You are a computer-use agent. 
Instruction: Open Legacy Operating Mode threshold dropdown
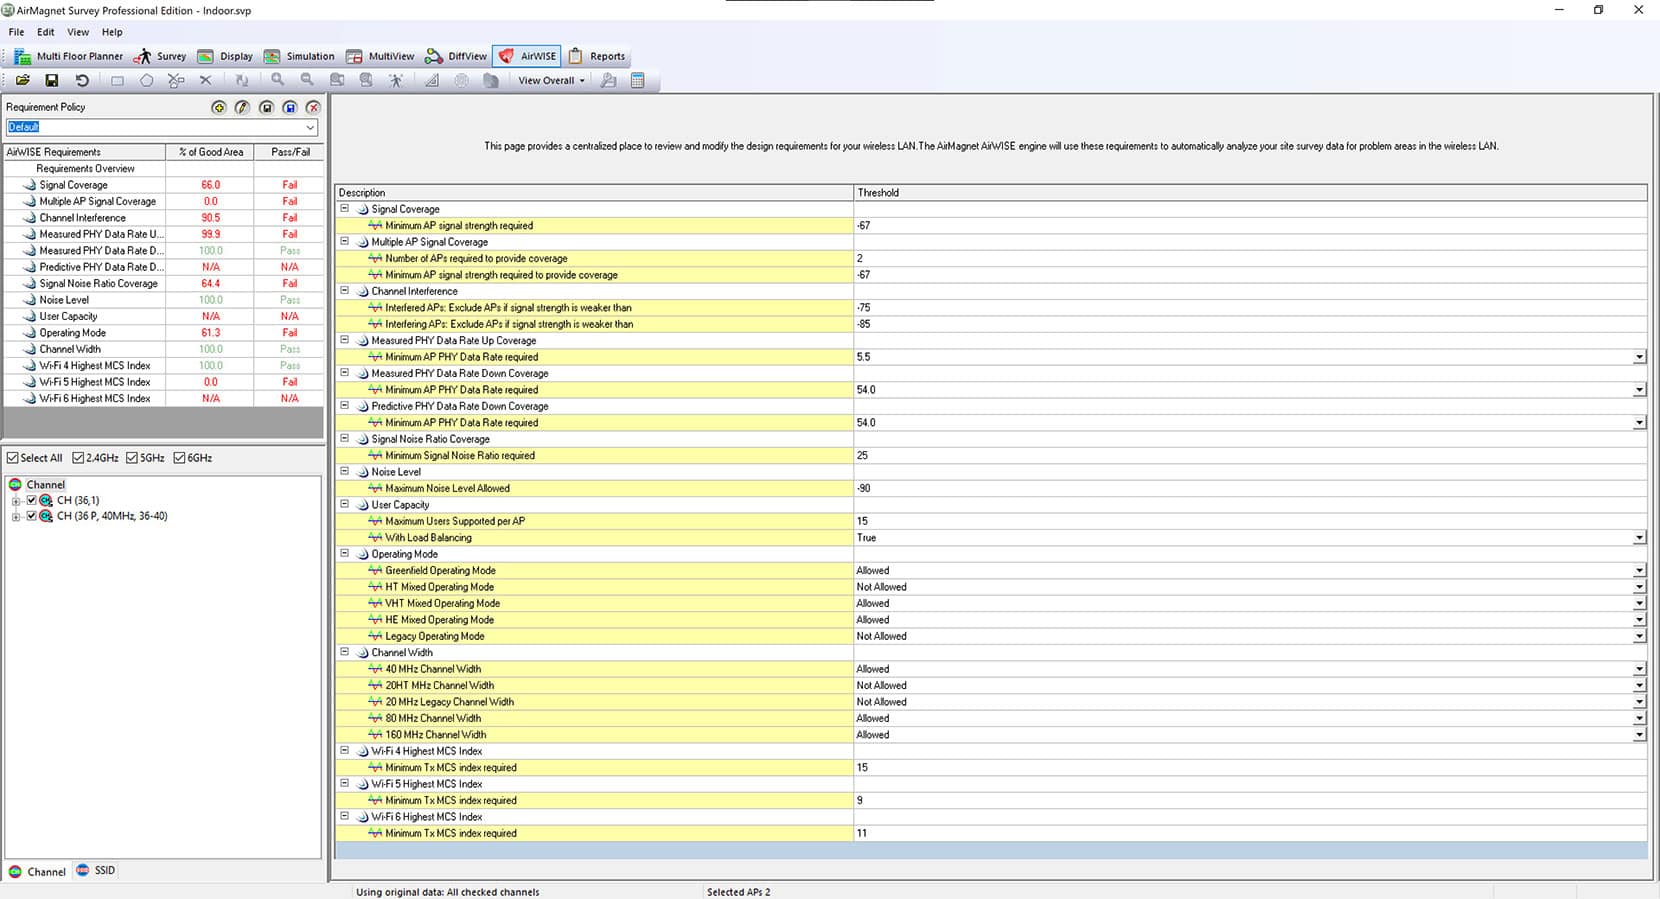(1639, 636)
